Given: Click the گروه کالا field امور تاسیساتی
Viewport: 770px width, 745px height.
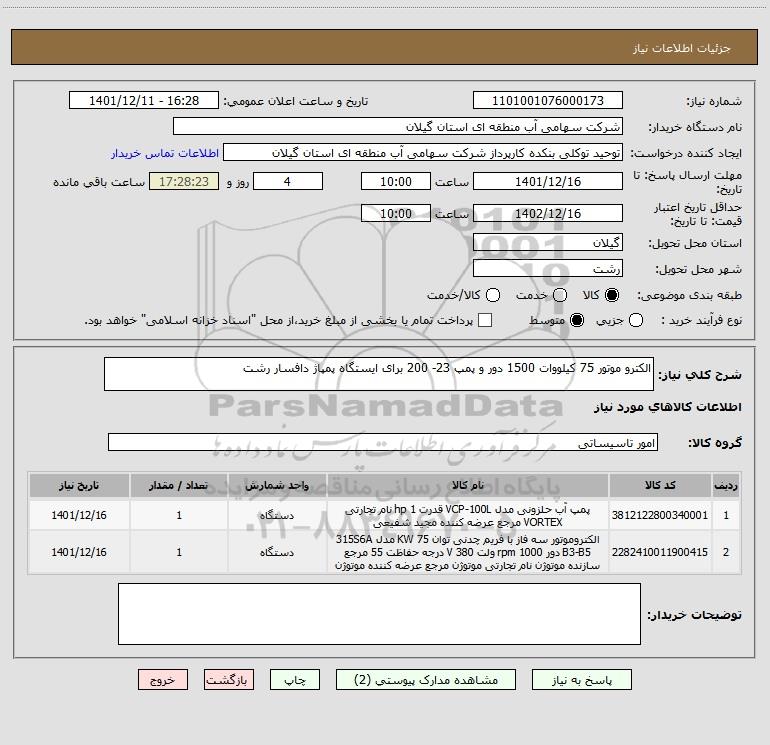Looking at the screenshot, I should (x=383, y=442).
